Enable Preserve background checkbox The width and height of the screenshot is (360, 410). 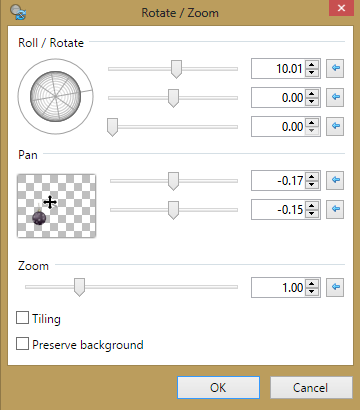point(22,343)
